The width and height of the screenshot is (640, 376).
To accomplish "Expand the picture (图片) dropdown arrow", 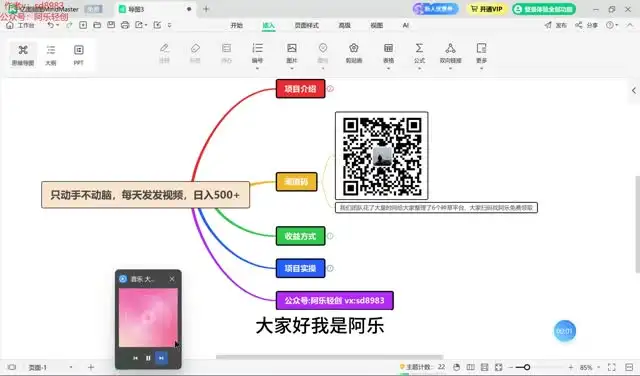I will [291, 69].
